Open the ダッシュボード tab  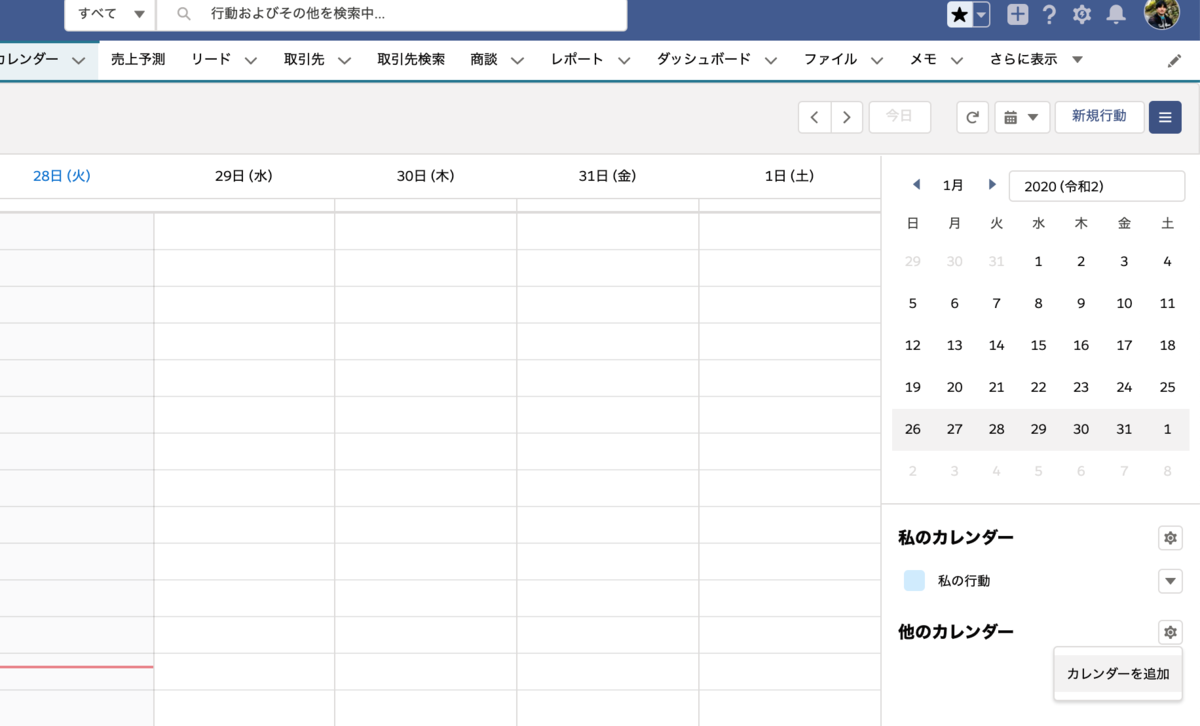(703, 60)
